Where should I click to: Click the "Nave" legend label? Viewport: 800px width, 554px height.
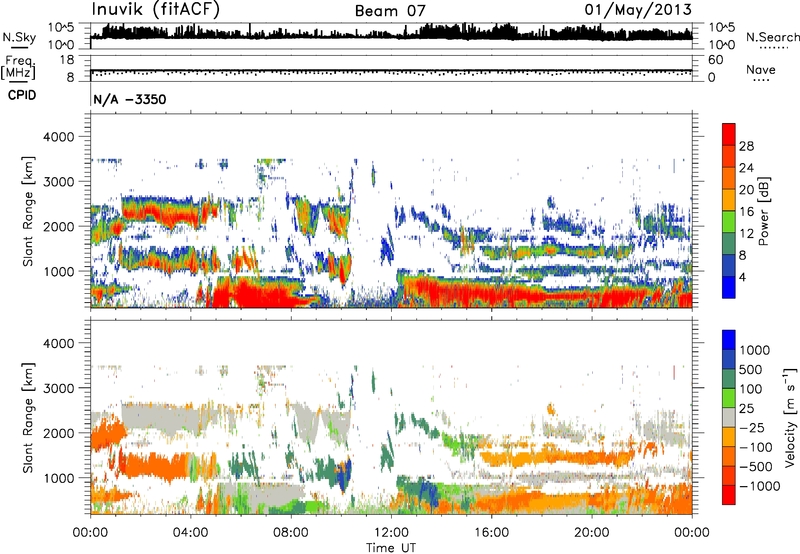click(761, 69)
